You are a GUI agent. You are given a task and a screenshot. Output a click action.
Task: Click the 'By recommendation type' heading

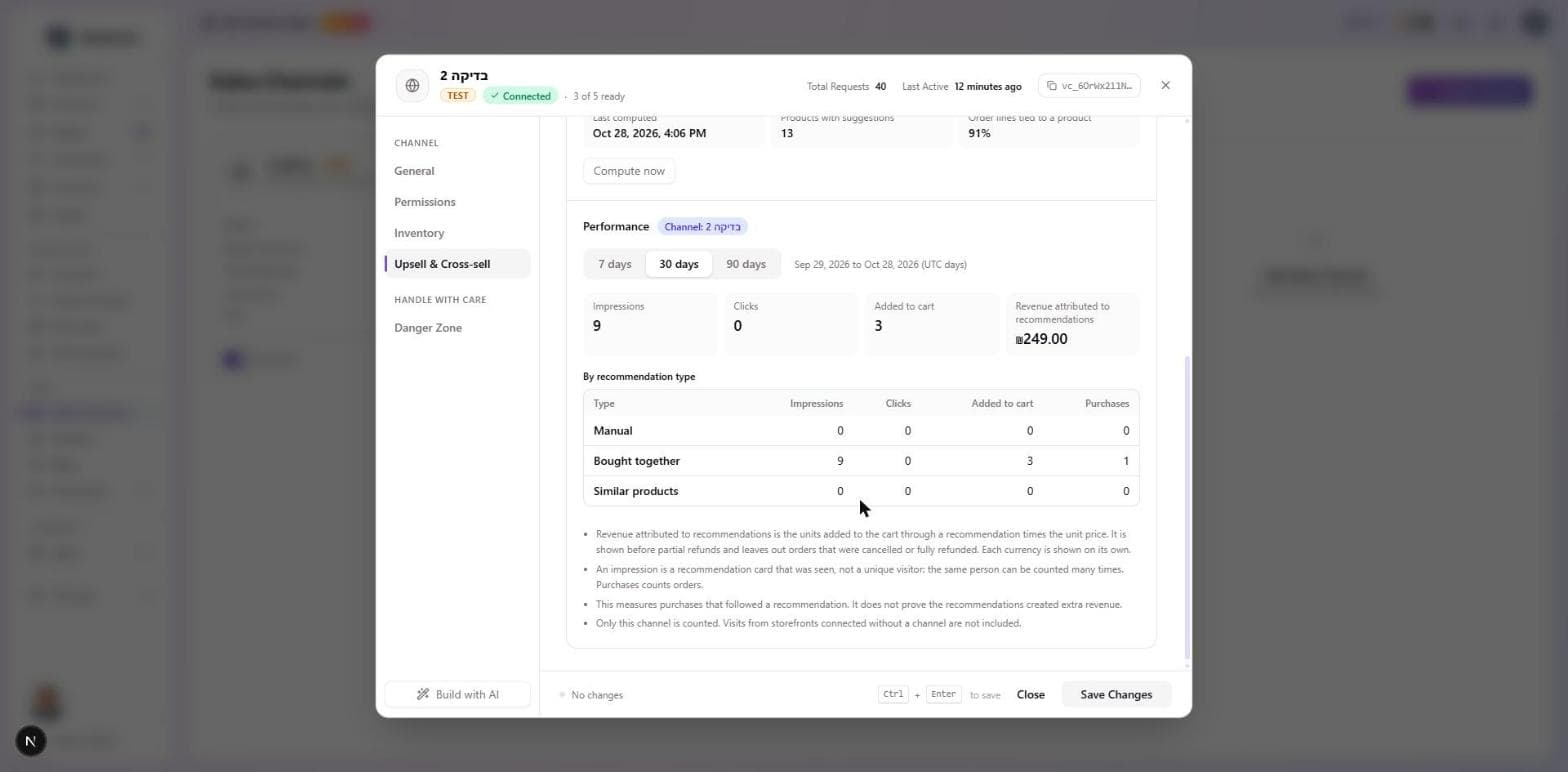click(x=639, y=377)
